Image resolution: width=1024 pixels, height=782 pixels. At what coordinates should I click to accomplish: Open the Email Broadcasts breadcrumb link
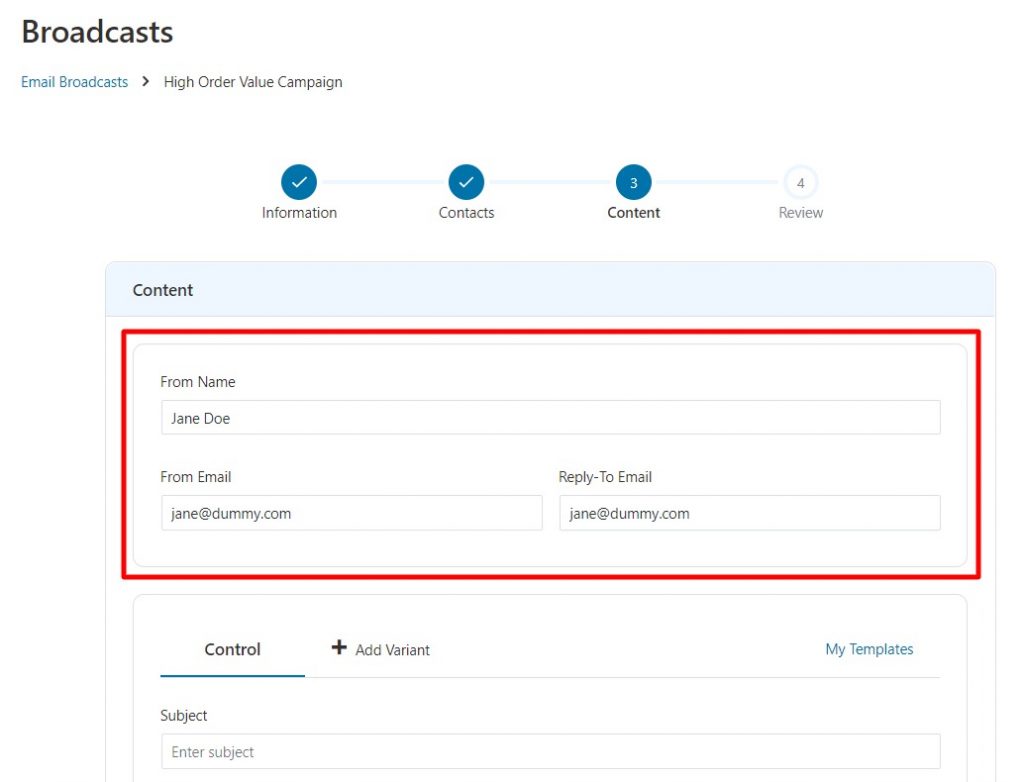pos(74,82)
